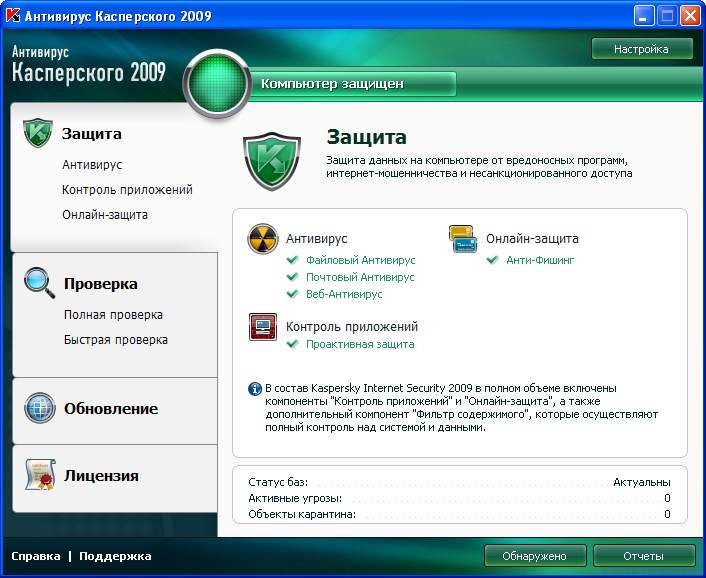Click the Обнаружено button
Screen dimensions: 706x578
tap(535, 556)
